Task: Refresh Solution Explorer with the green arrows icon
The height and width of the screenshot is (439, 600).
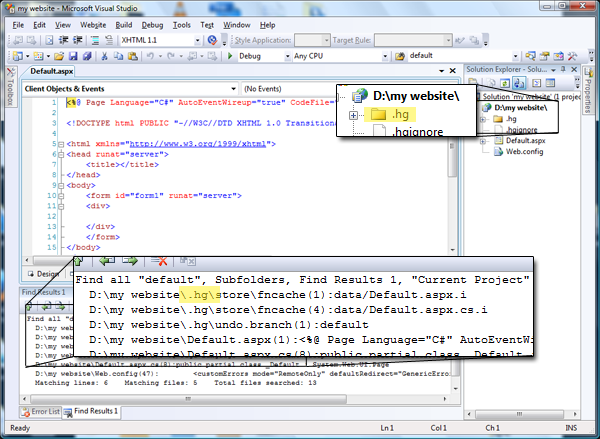Action: coord(505,83)
